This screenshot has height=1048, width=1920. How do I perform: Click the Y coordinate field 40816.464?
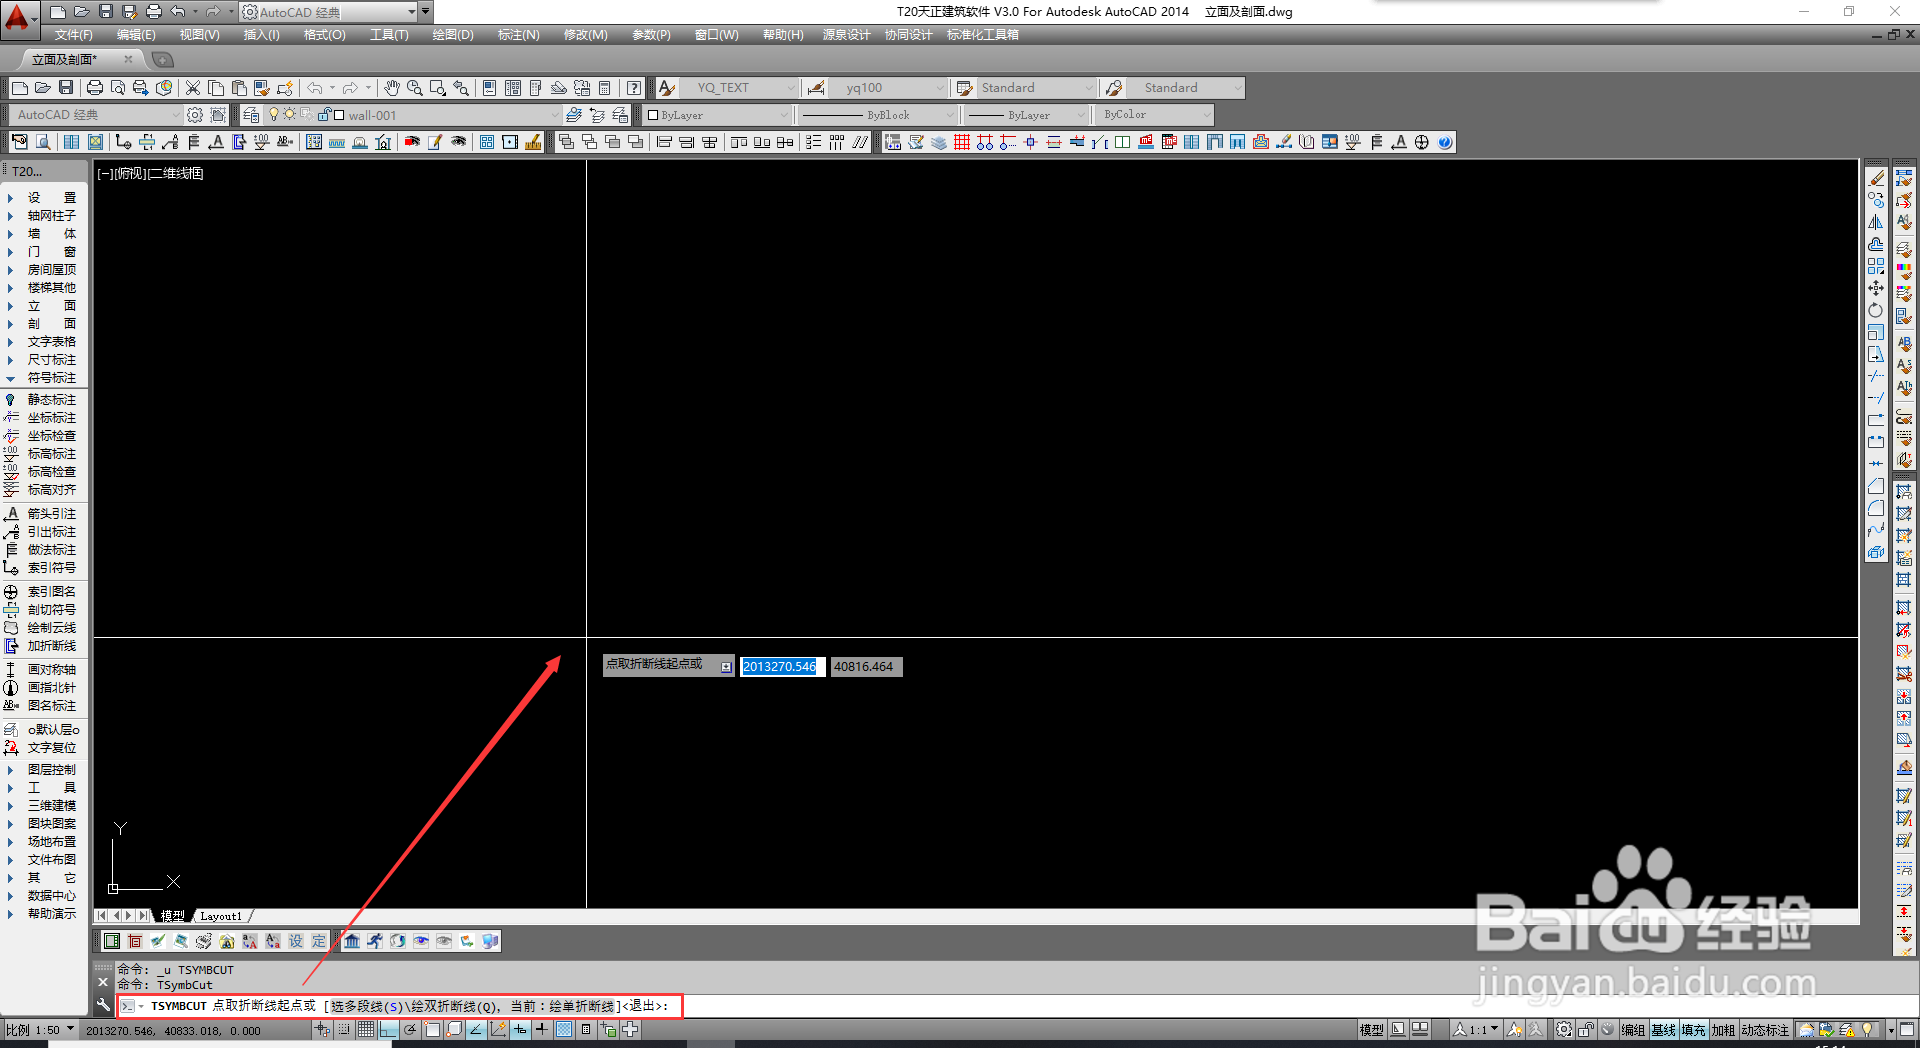pyautogui.click(x=866, y=667)
